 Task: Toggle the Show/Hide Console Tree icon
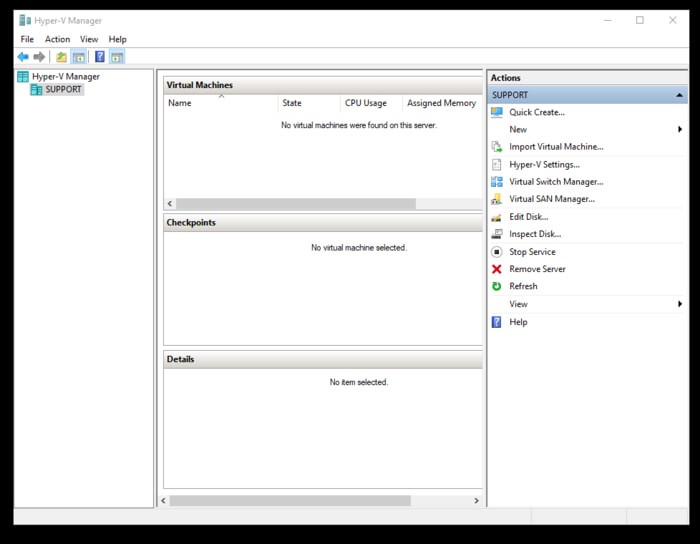click(79, 57)
